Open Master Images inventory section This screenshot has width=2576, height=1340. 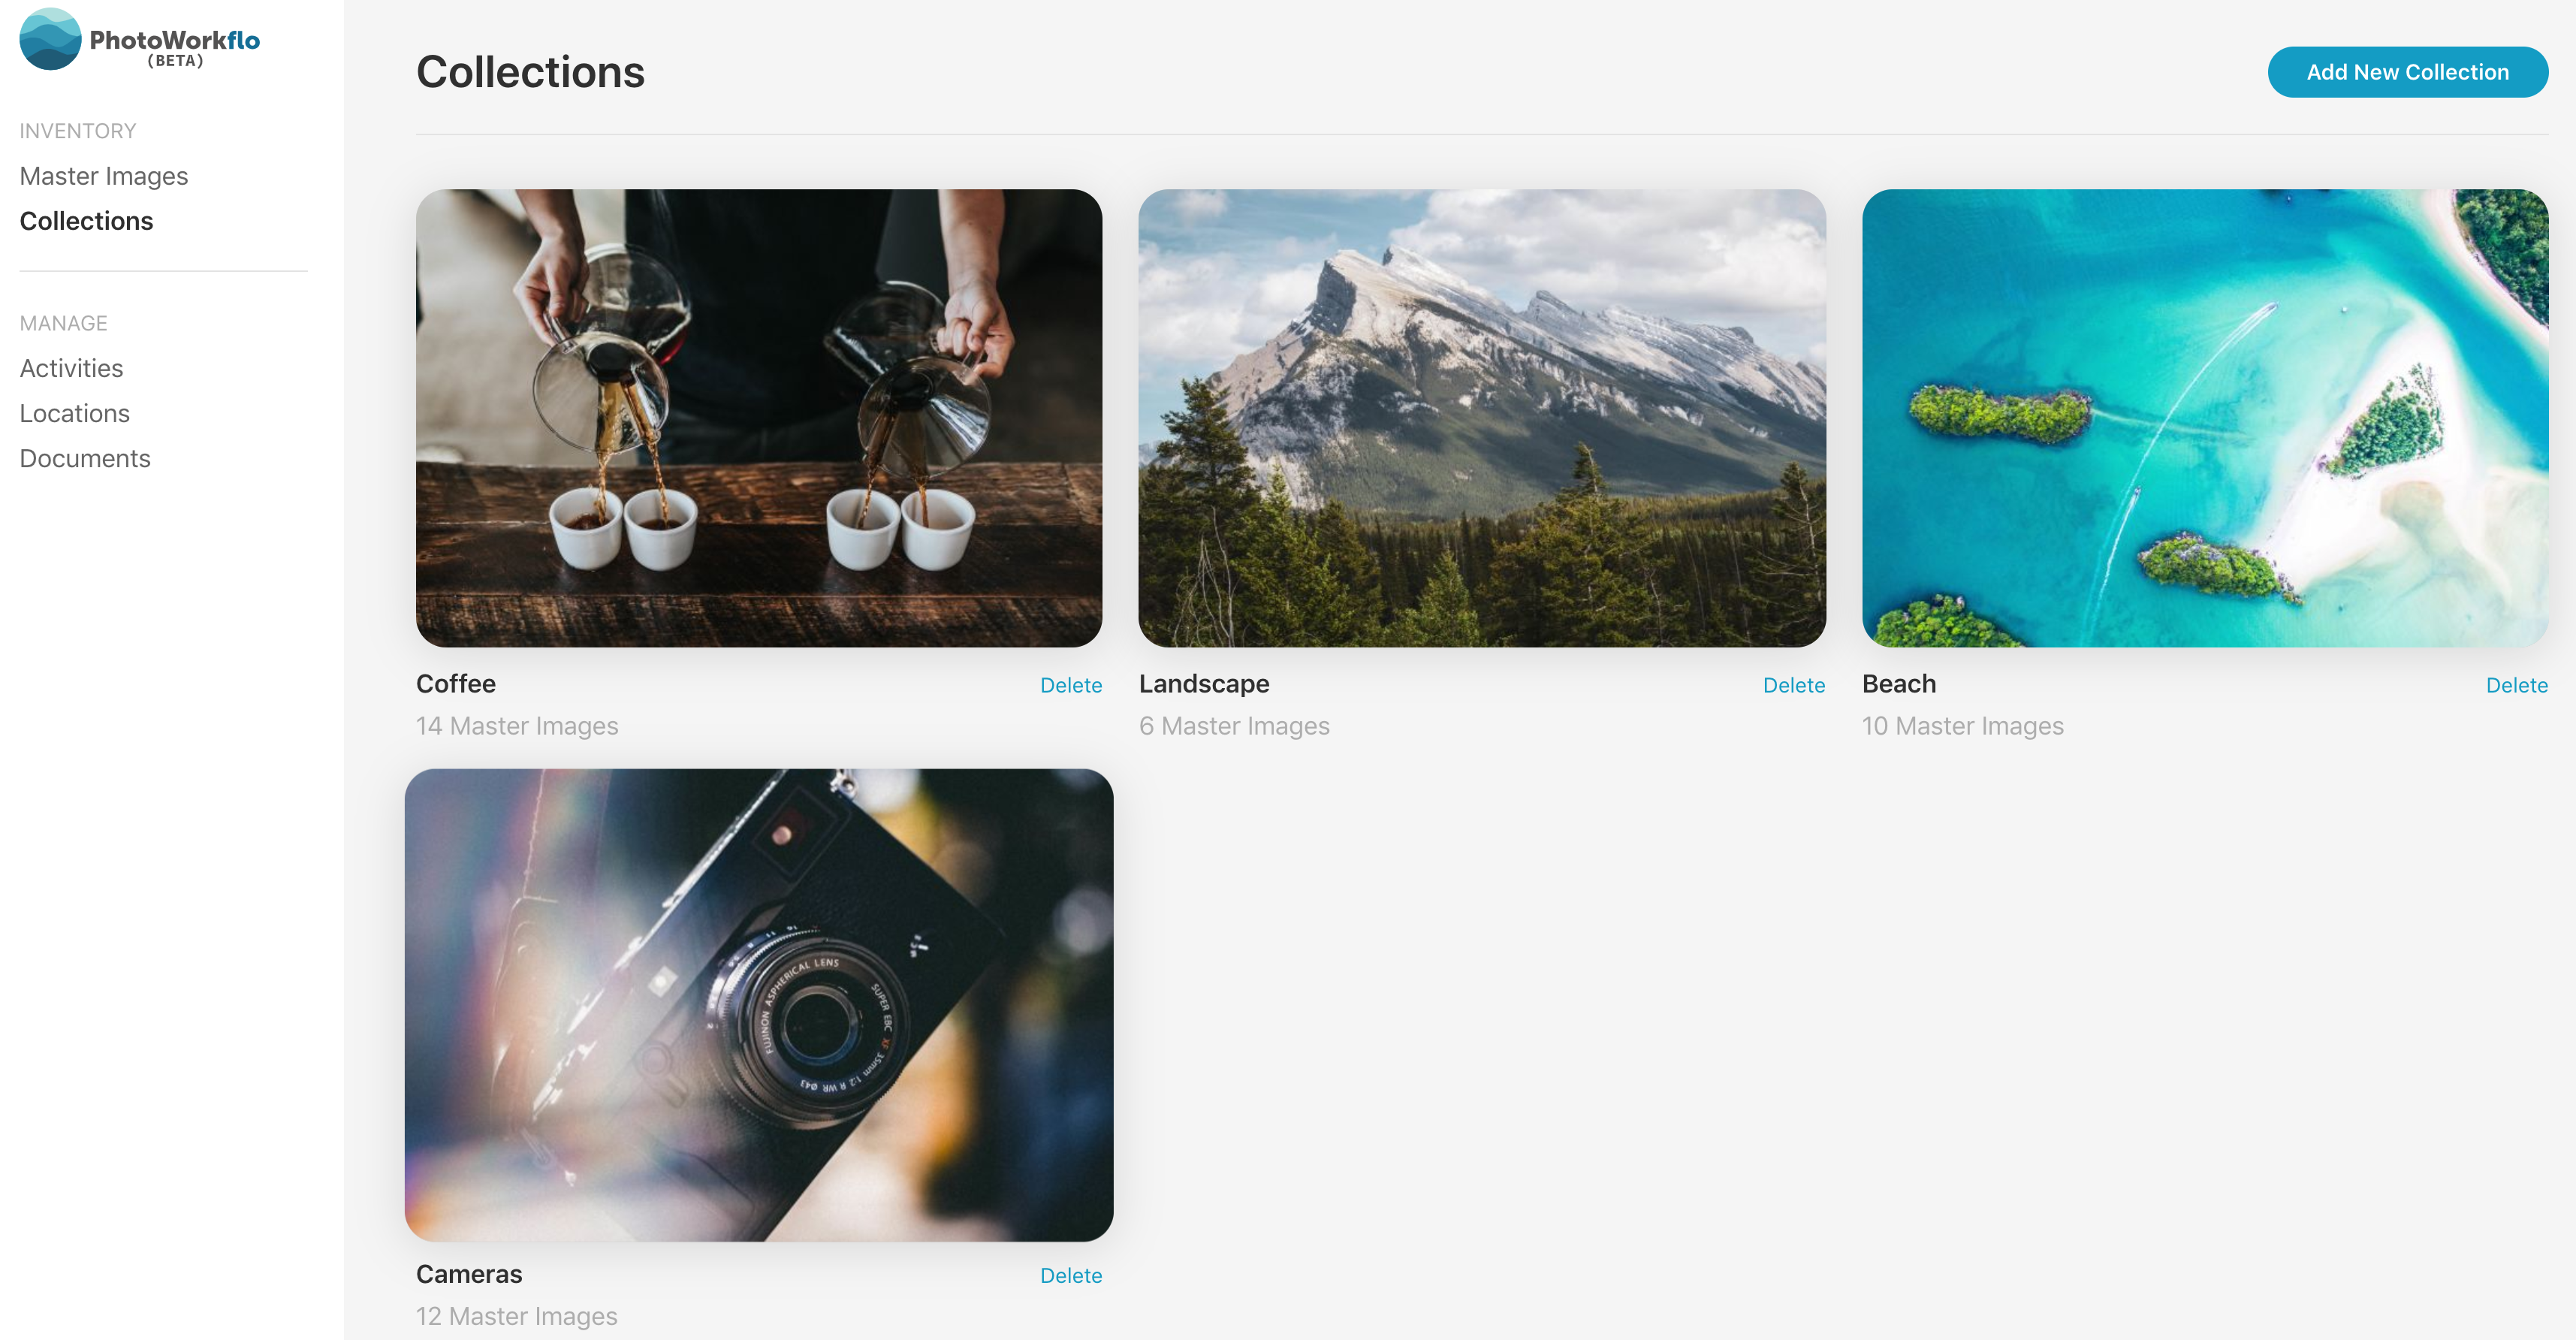(x=104, y=174)
